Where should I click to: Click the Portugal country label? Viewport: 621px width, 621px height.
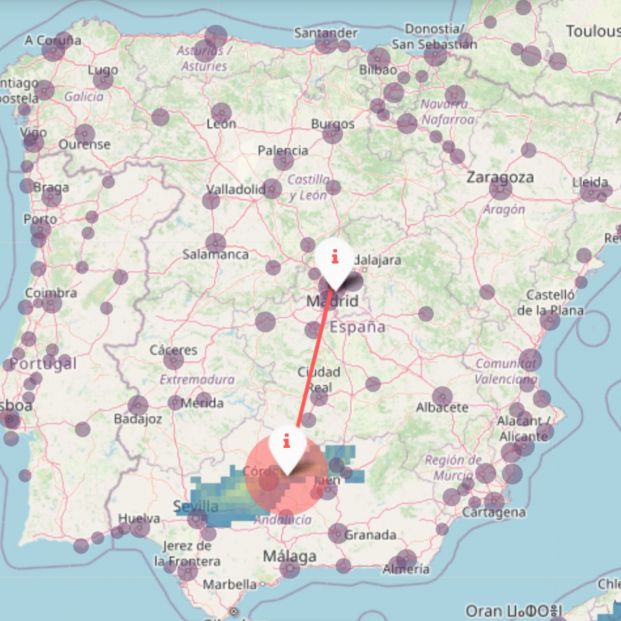pos(43,364)
